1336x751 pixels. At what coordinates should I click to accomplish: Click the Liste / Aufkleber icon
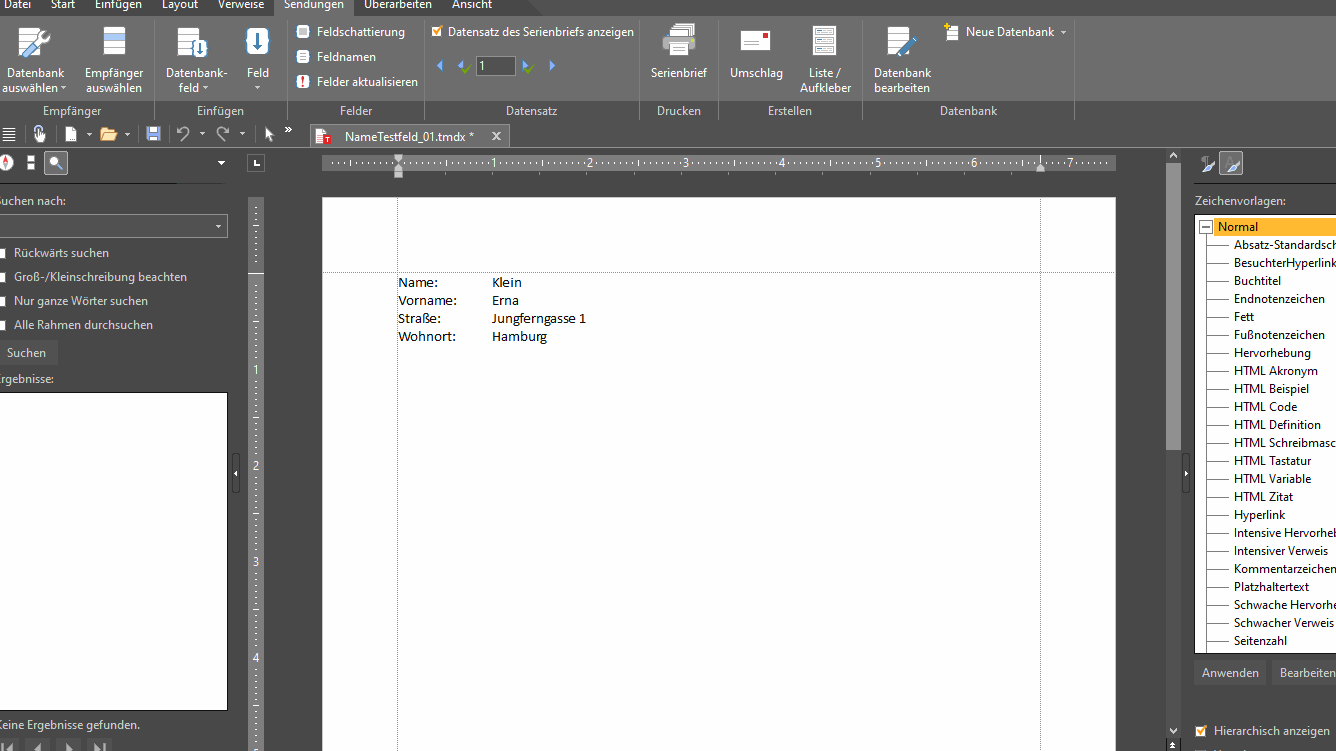pyautogui.click(x=824, y=42)
